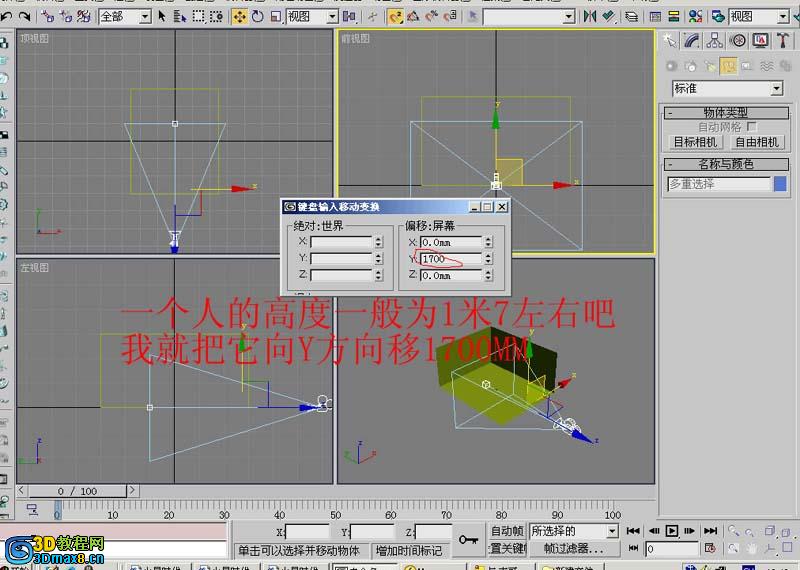Toggle the Spinner Snap icon

coord(450,17)
